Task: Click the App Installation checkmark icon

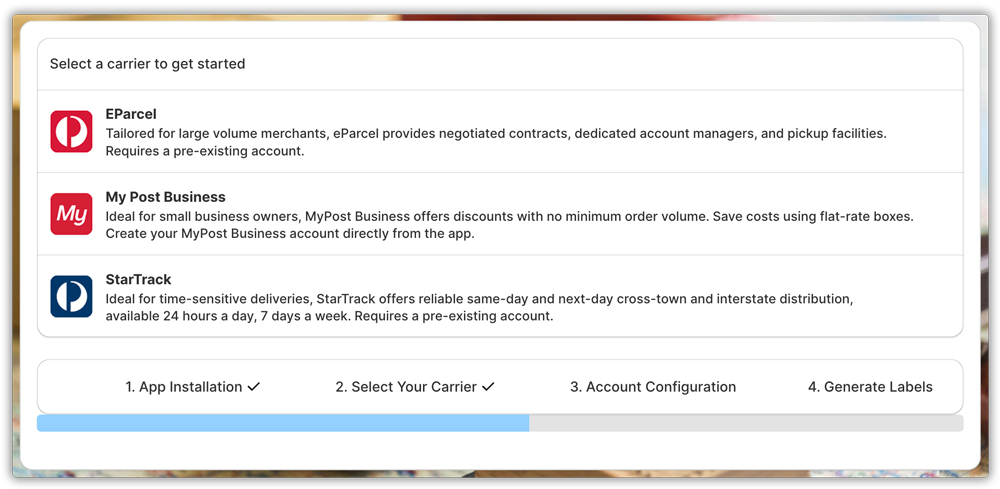Action: [254, 387]
